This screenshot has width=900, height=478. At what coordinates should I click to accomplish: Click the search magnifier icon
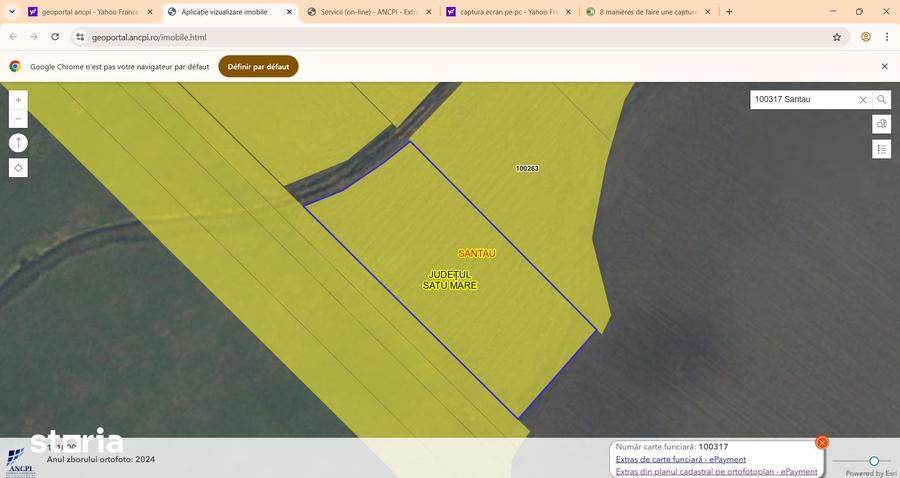(882, 99)
